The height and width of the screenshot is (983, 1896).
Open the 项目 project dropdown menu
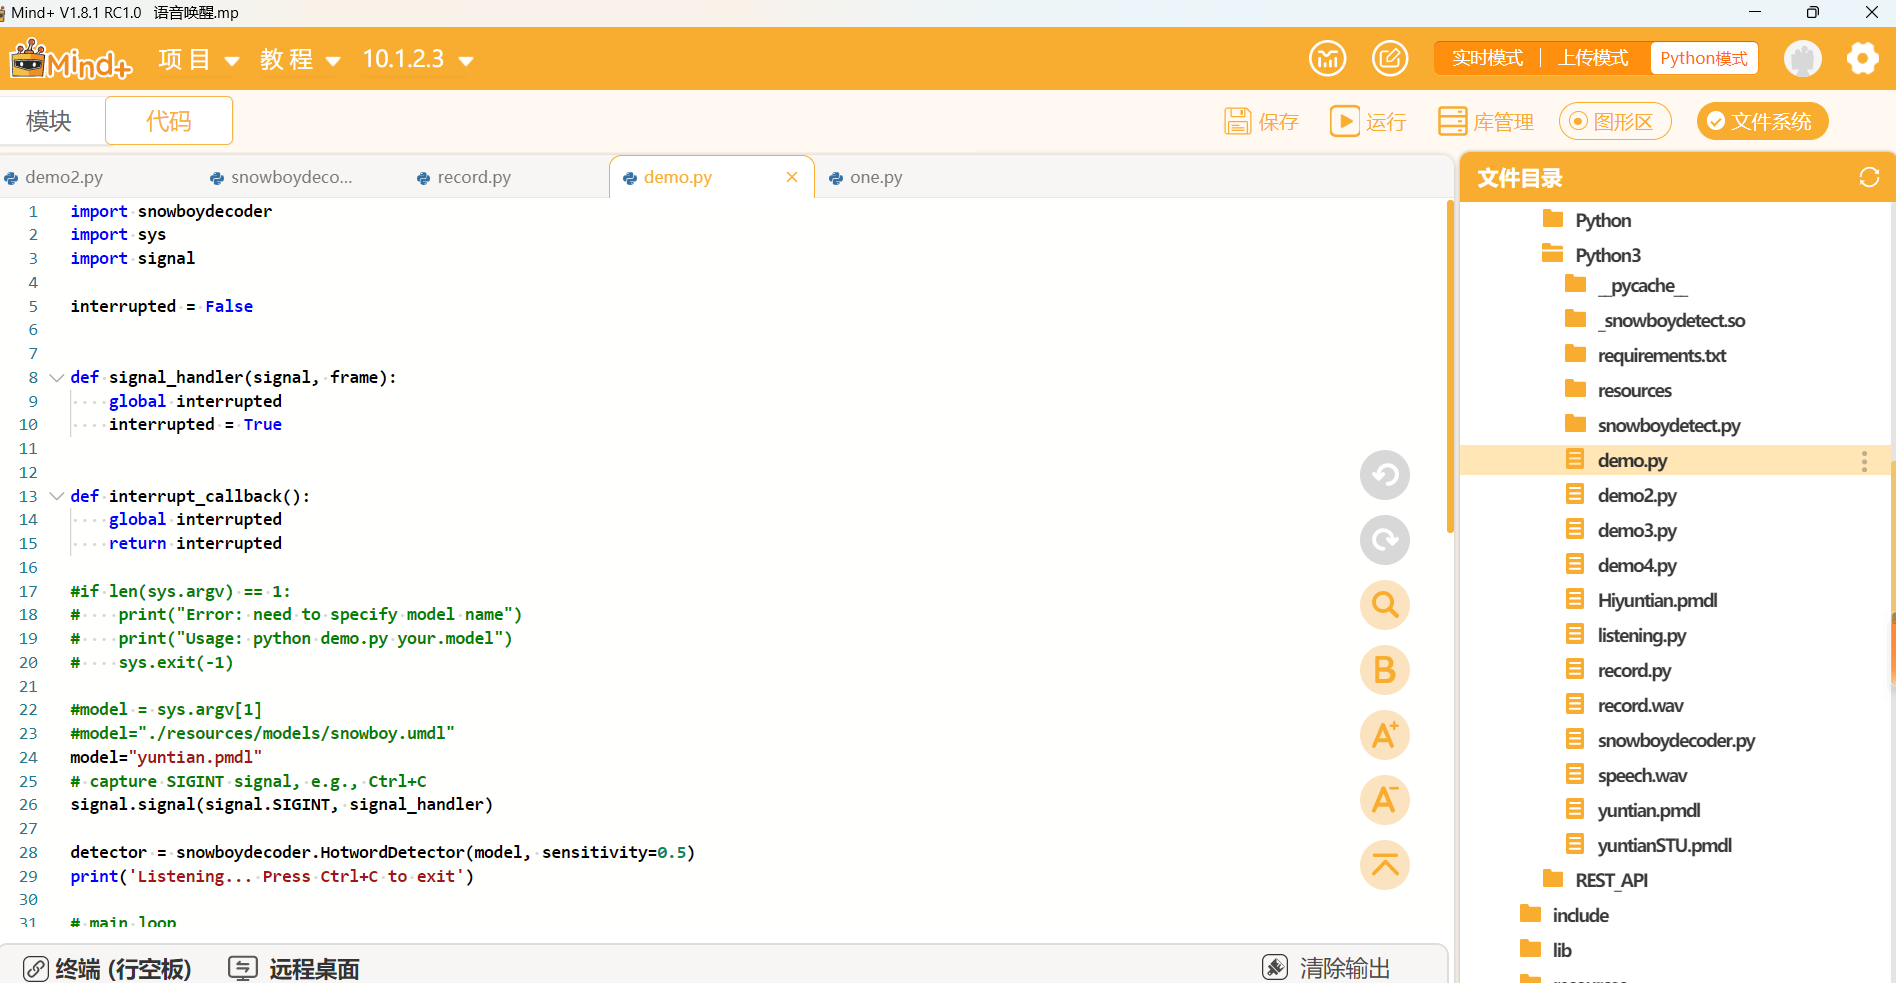click(199, 59)
